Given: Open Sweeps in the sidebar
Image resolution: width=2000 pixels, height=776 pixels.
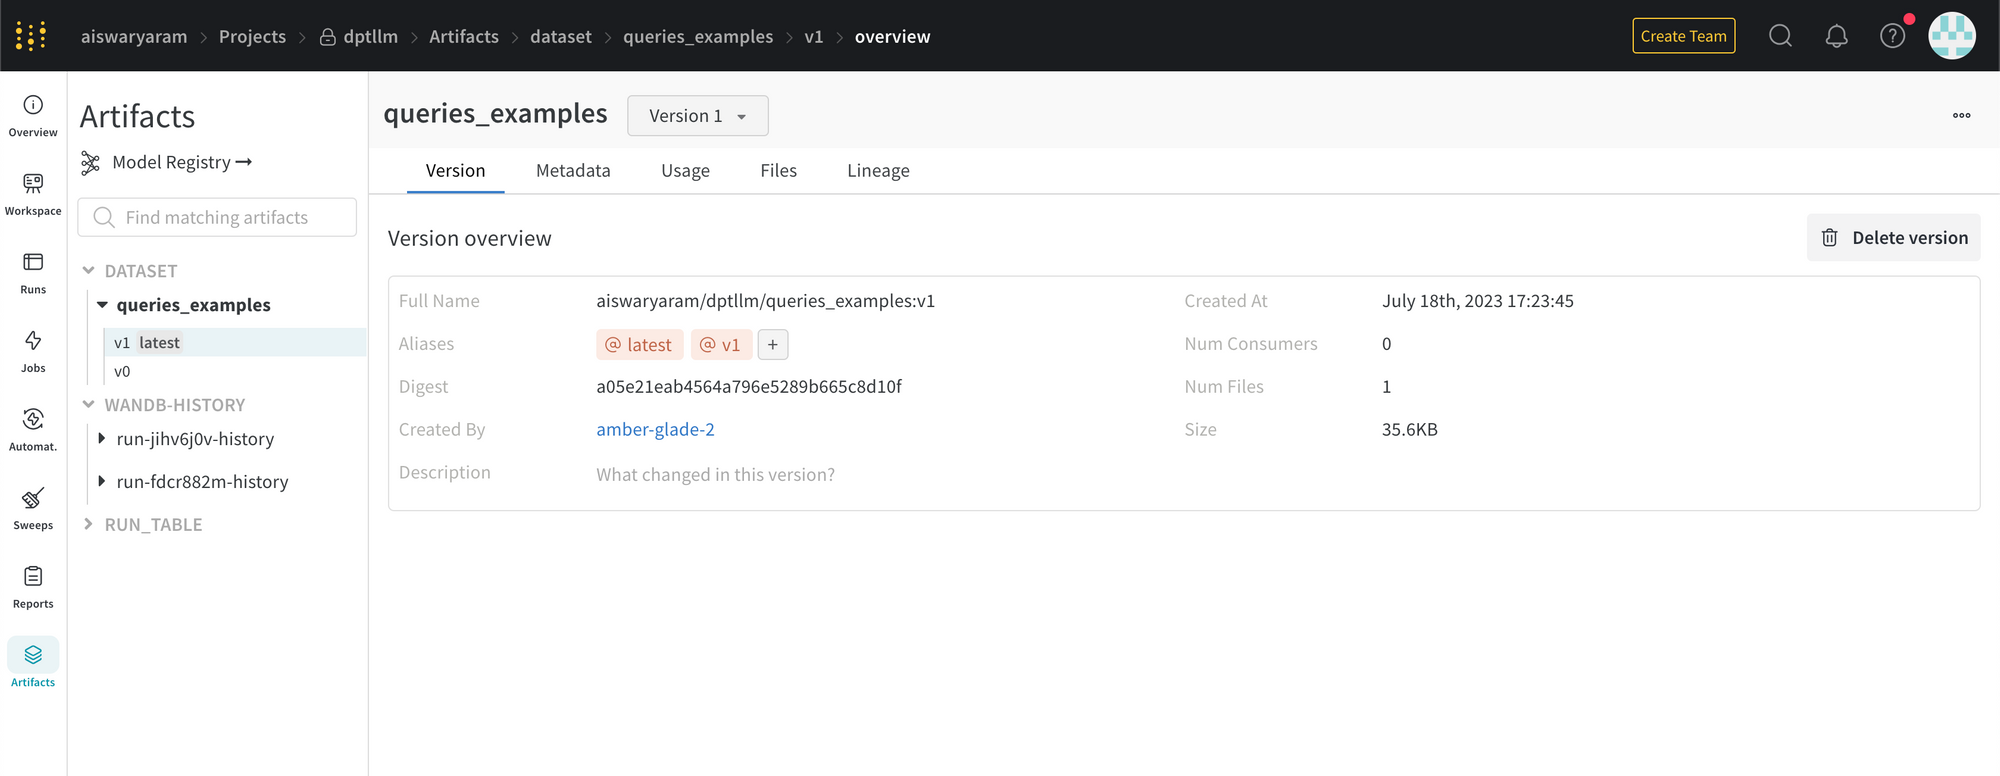Looking at the screenshot, I should 33,508.
